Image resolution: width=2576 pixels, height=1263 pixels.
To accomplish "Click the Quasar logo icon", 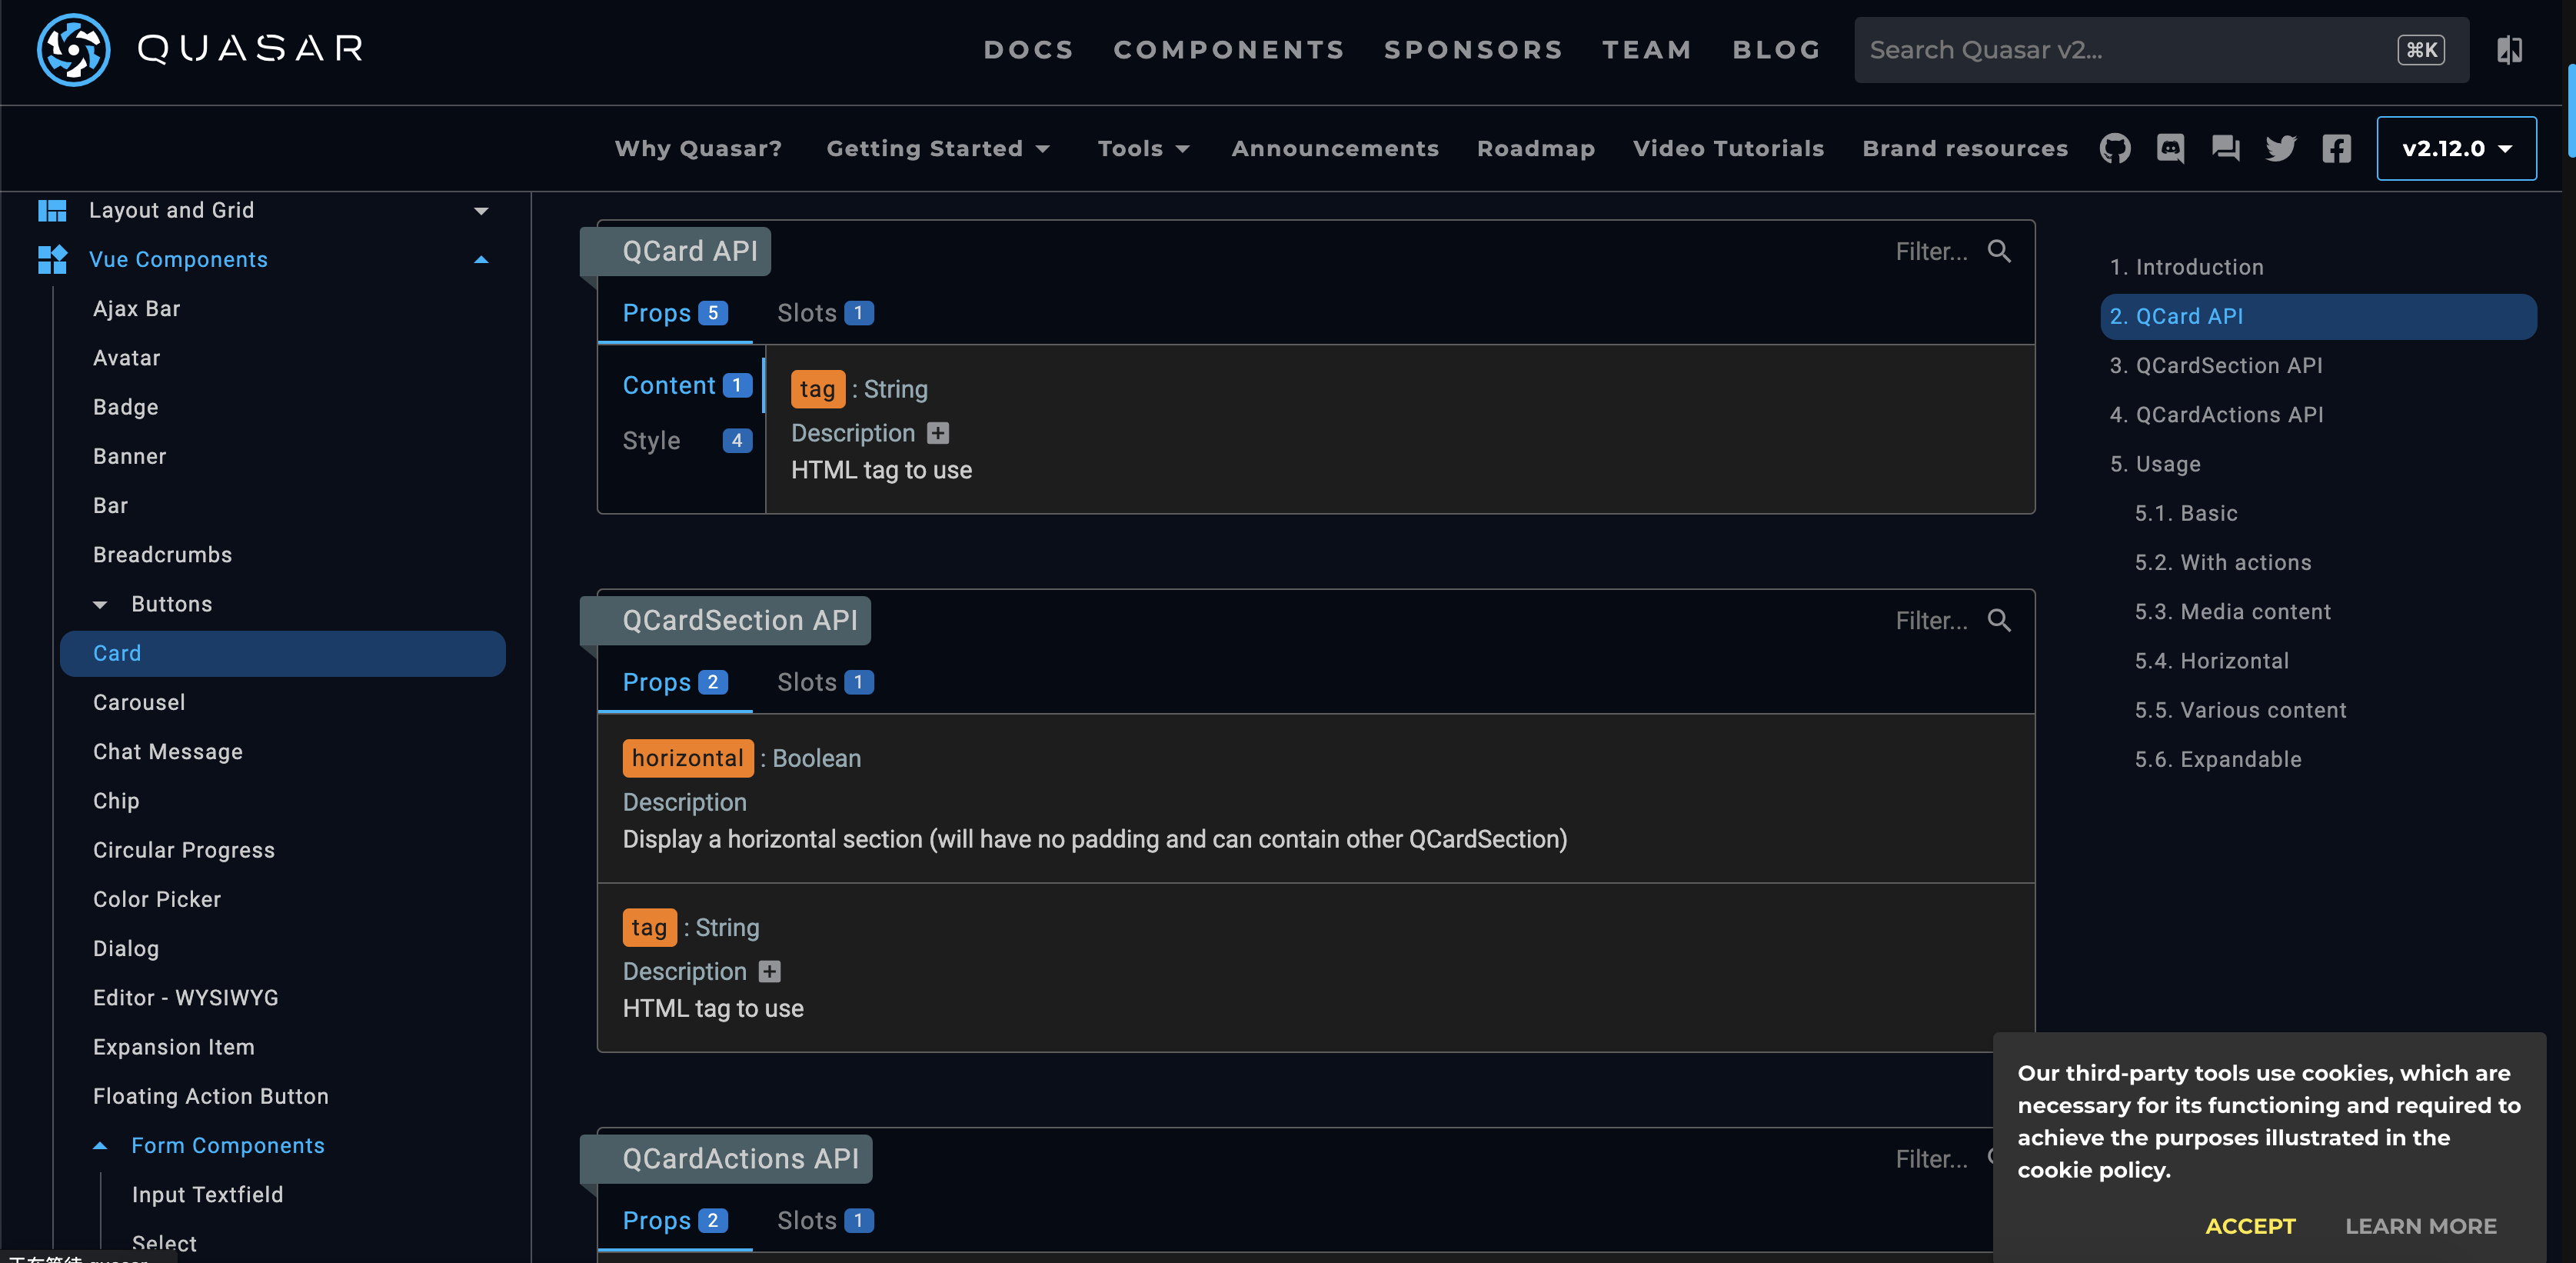I will pyautogui.click(x=73, y=49).
